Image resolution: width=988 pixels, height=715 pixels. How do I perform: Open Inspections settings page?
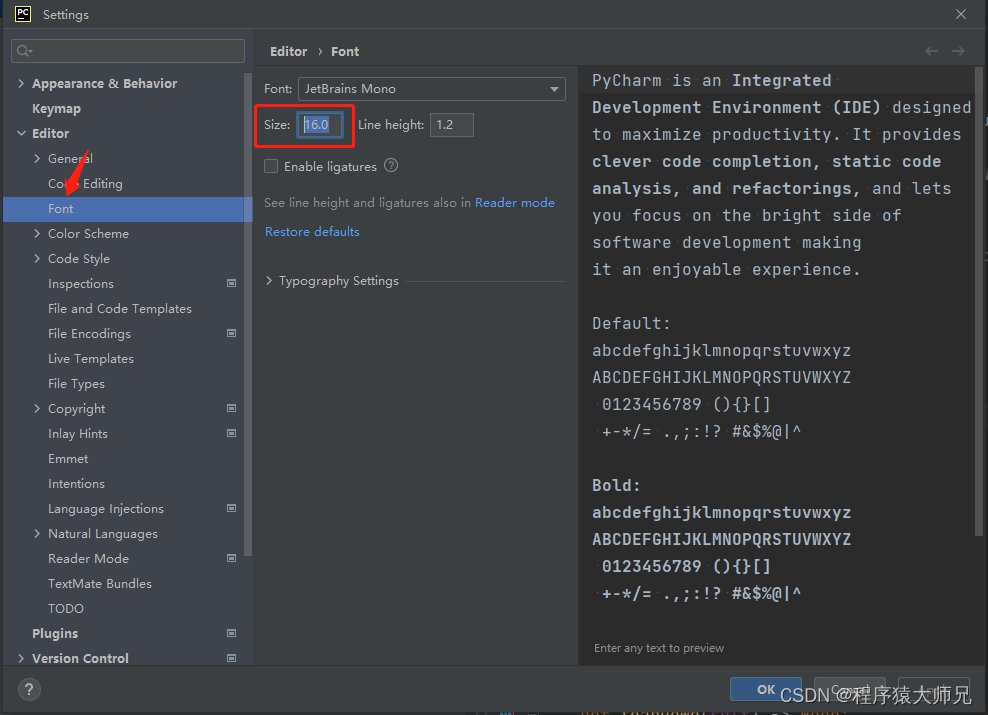coord(81,283)
